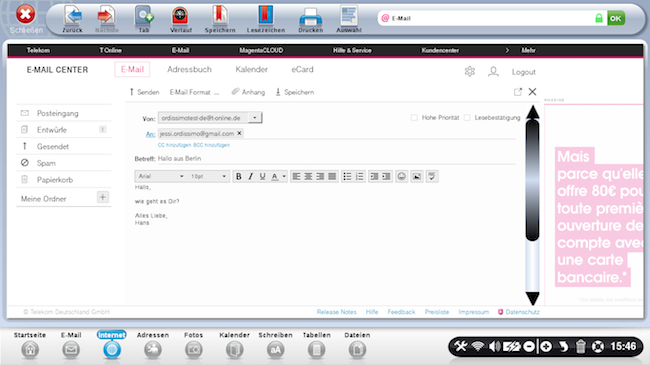Open a new Tab with the Tab icon
Screen dimensions: 650x365
click(144, 16)
